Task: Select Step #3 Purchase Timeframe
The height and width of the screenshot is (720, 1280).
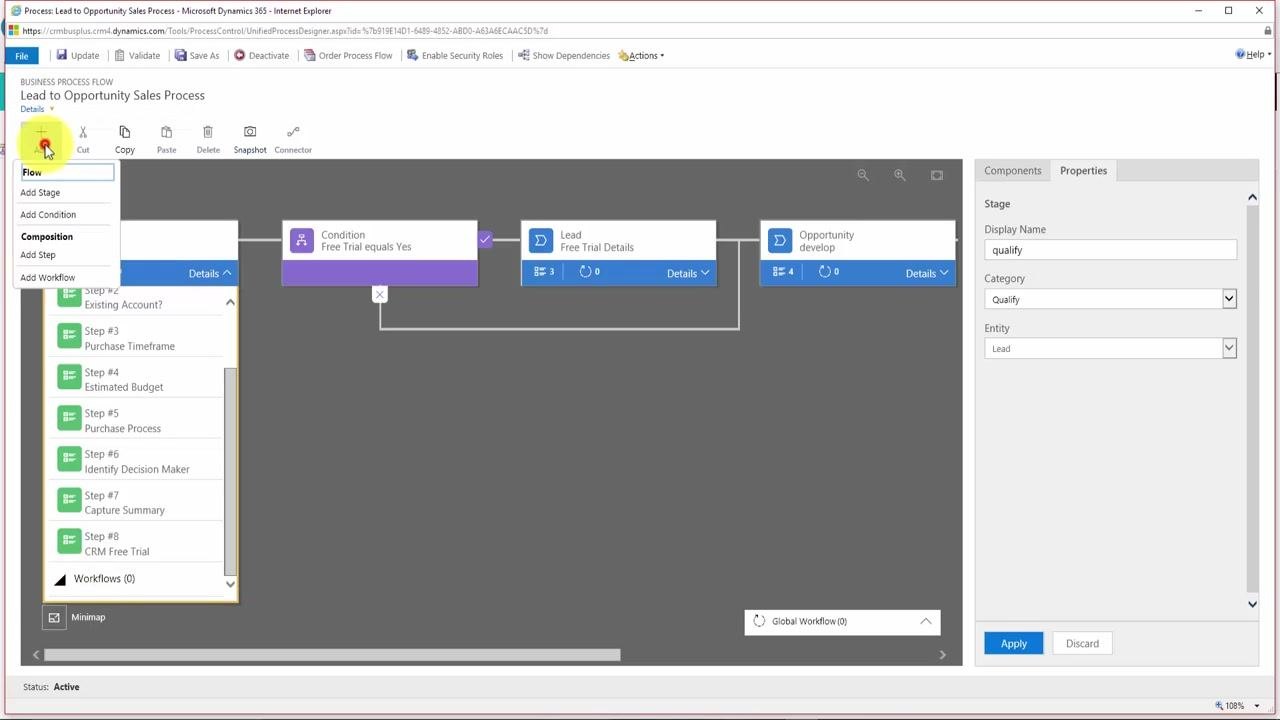Action: [134, 338]
